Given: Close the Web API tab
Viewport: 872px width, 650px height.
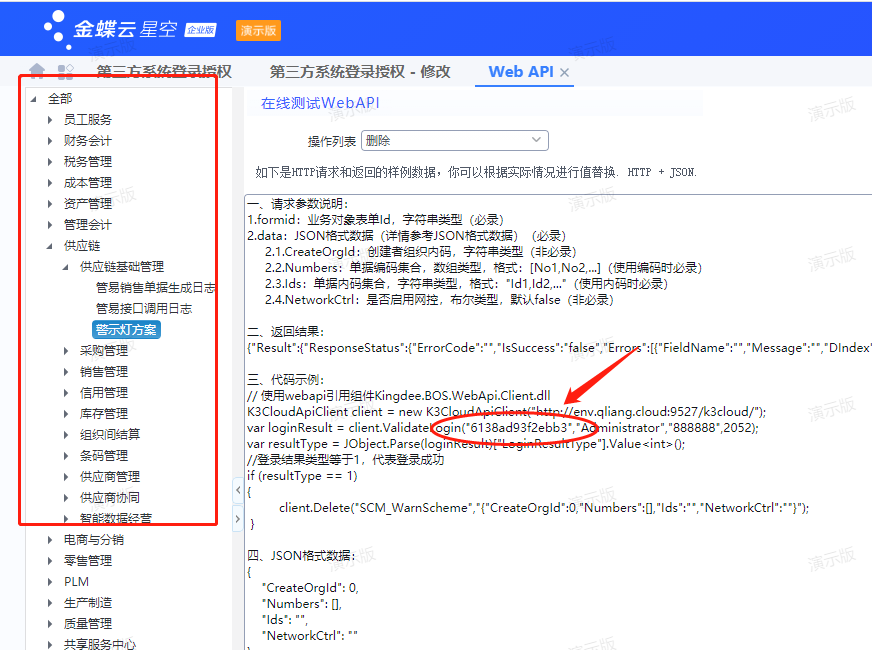Looking at the screenshot, I should [564, 72].
